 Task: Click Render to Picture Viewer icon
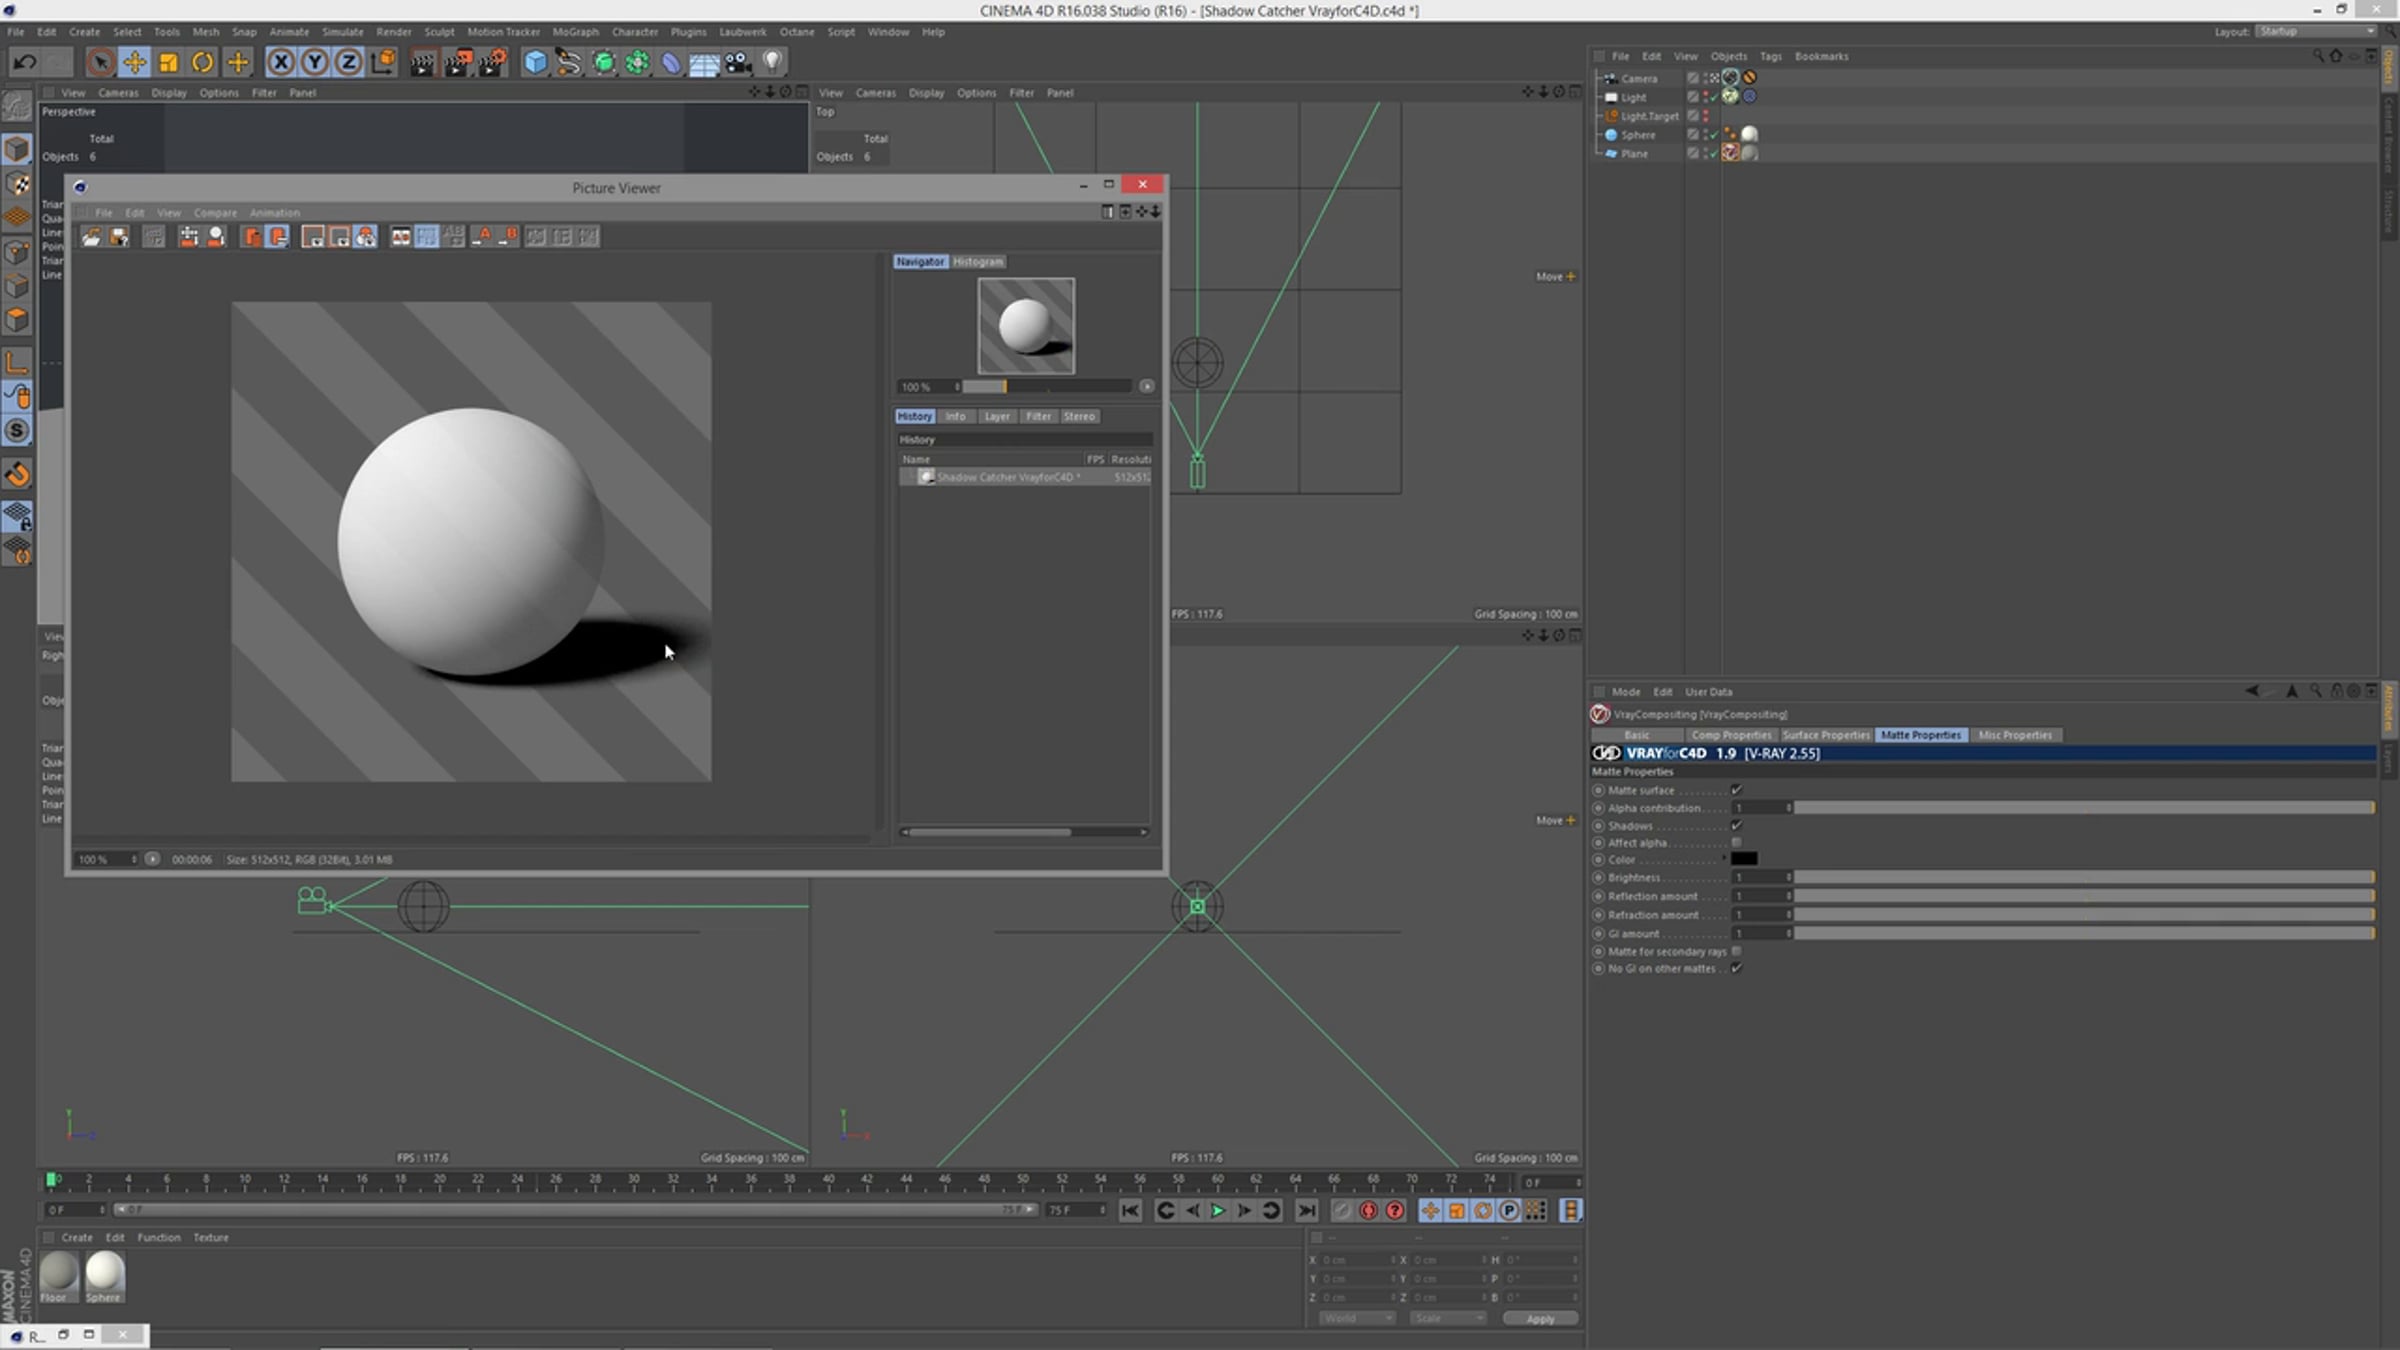457,63
